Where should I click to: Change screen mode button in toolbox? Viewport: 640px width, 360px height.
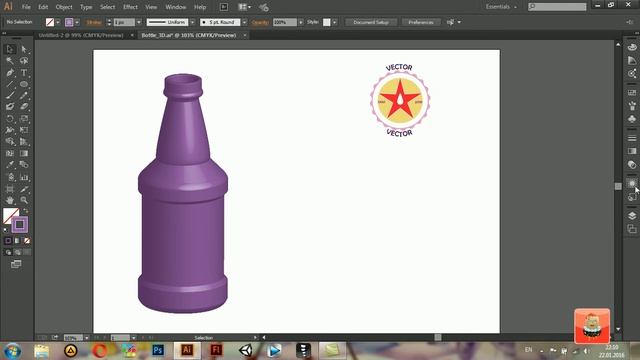point(16,264)
